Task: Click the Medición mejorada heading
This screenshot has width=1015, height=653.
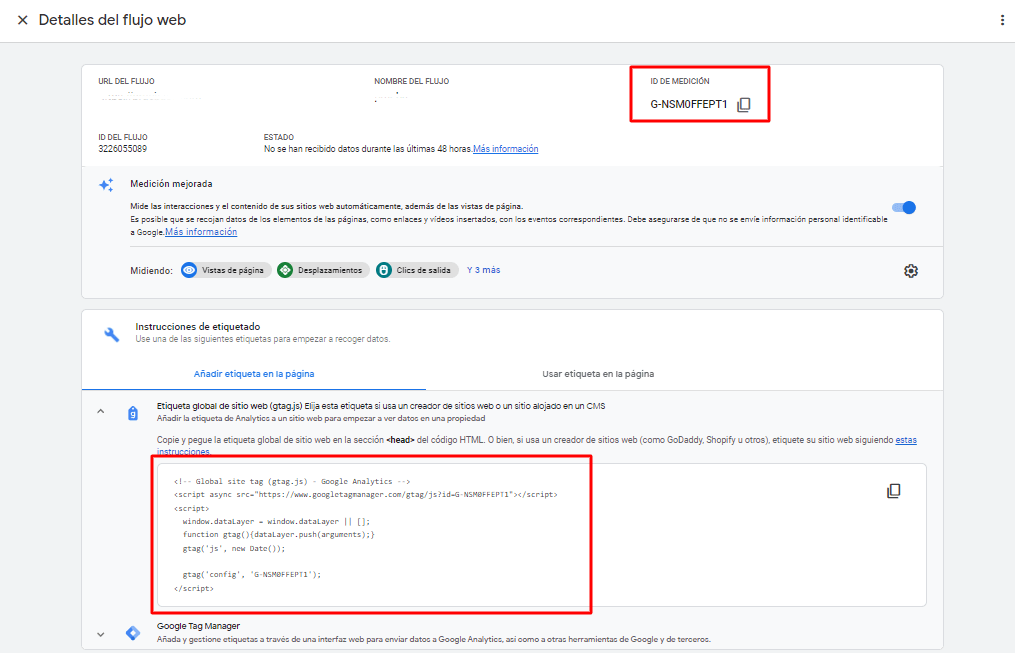Action: 171,184
